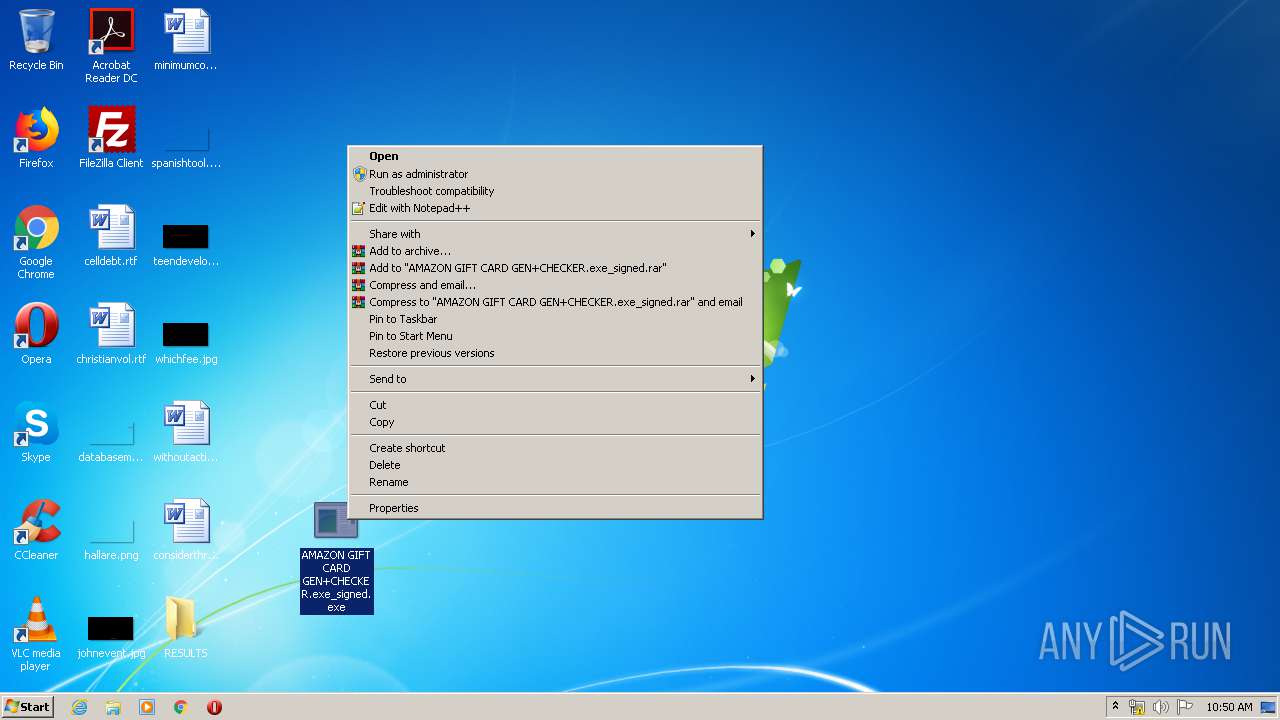Screen dimensions: 1280x720
Task: Open Properties from context menu
Action: pyautogui.click(x=555, y=508)
